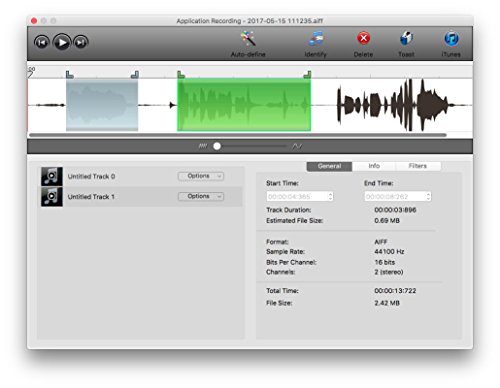Select the Untitled Track 0 row
Viewport: 500px width, 388px height.
(x=140, y=176)
